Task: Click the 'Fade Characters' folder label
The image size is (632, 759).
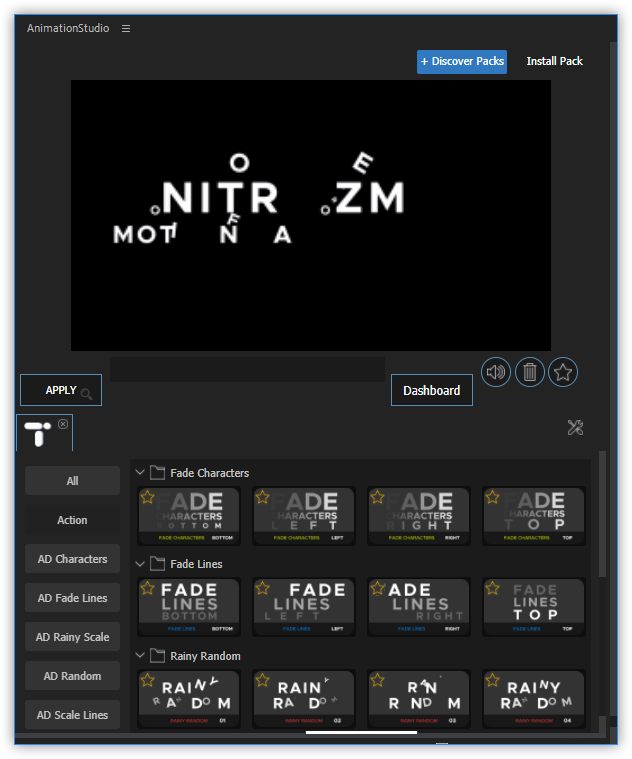Action: pyautogui.click(x=210, y=473)
